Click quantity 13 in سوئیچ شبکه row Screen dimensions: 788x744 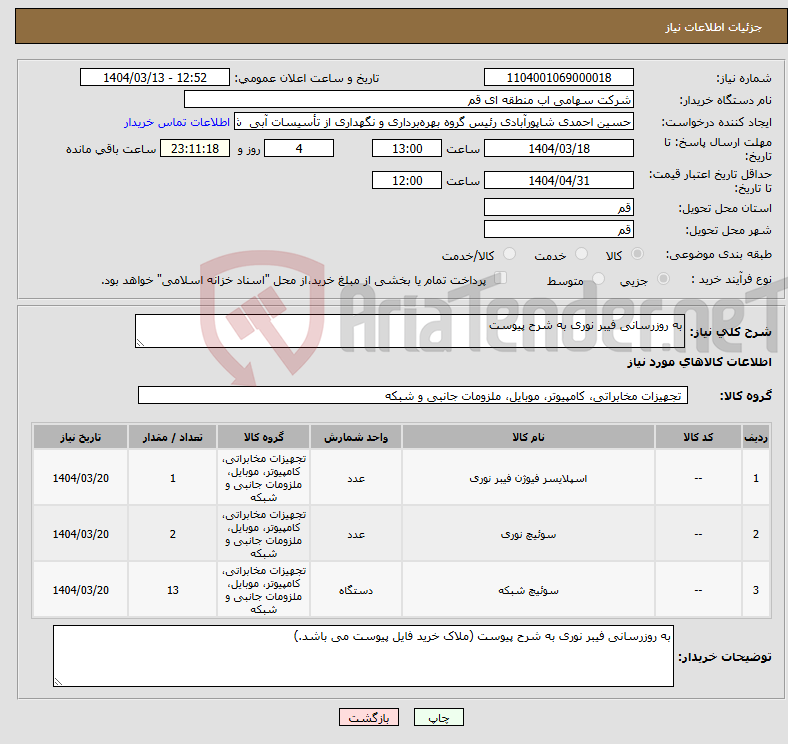coord(173,590)
